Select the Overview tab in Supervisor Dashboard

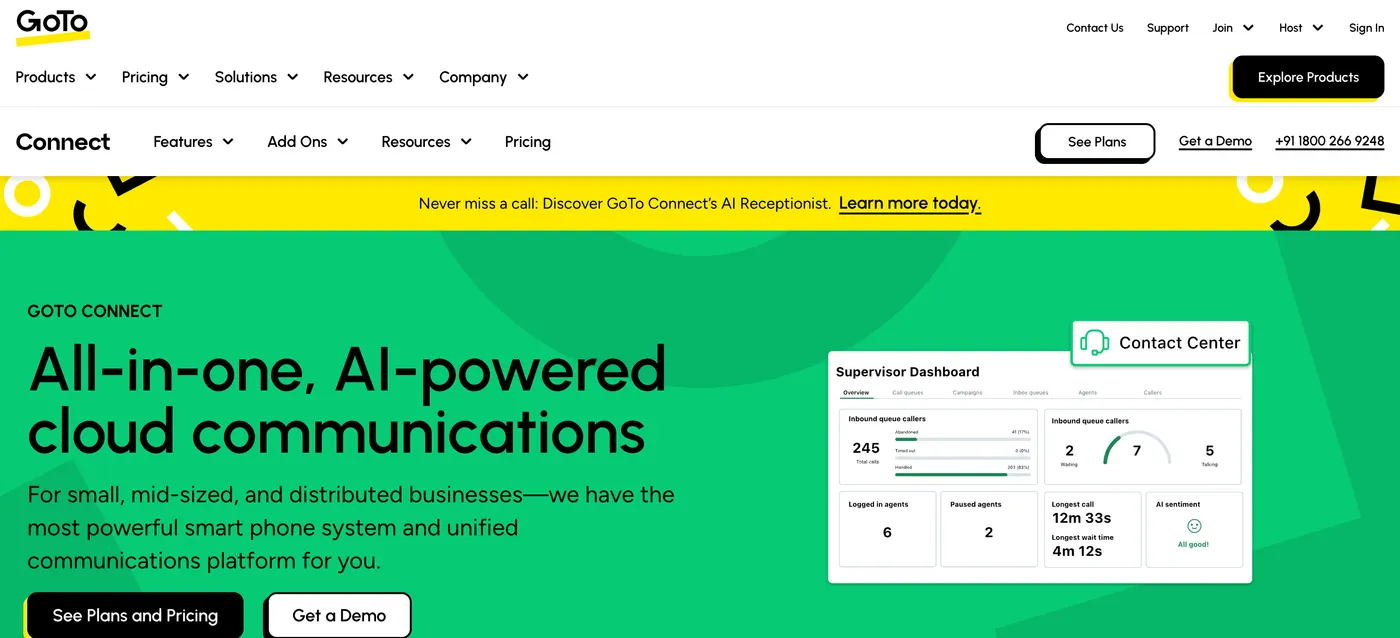pos(855,393)
